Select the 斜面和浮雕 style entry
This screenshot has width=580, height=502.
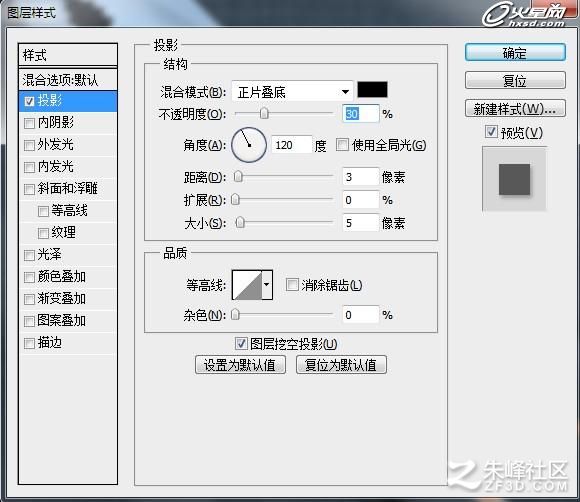point(68,189)
